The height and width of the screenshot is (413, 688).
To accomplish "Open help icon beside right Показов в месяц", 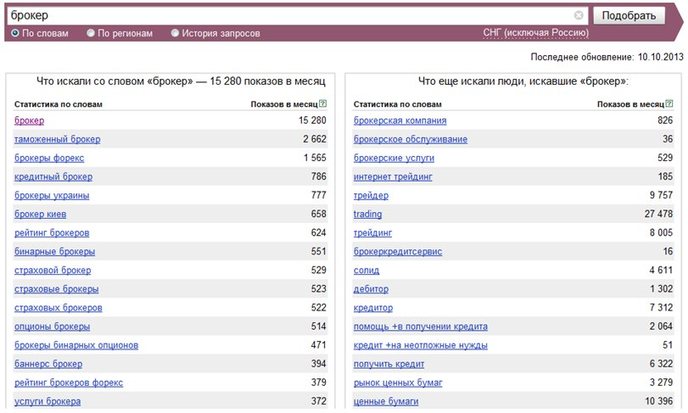I will coord(669,104).
